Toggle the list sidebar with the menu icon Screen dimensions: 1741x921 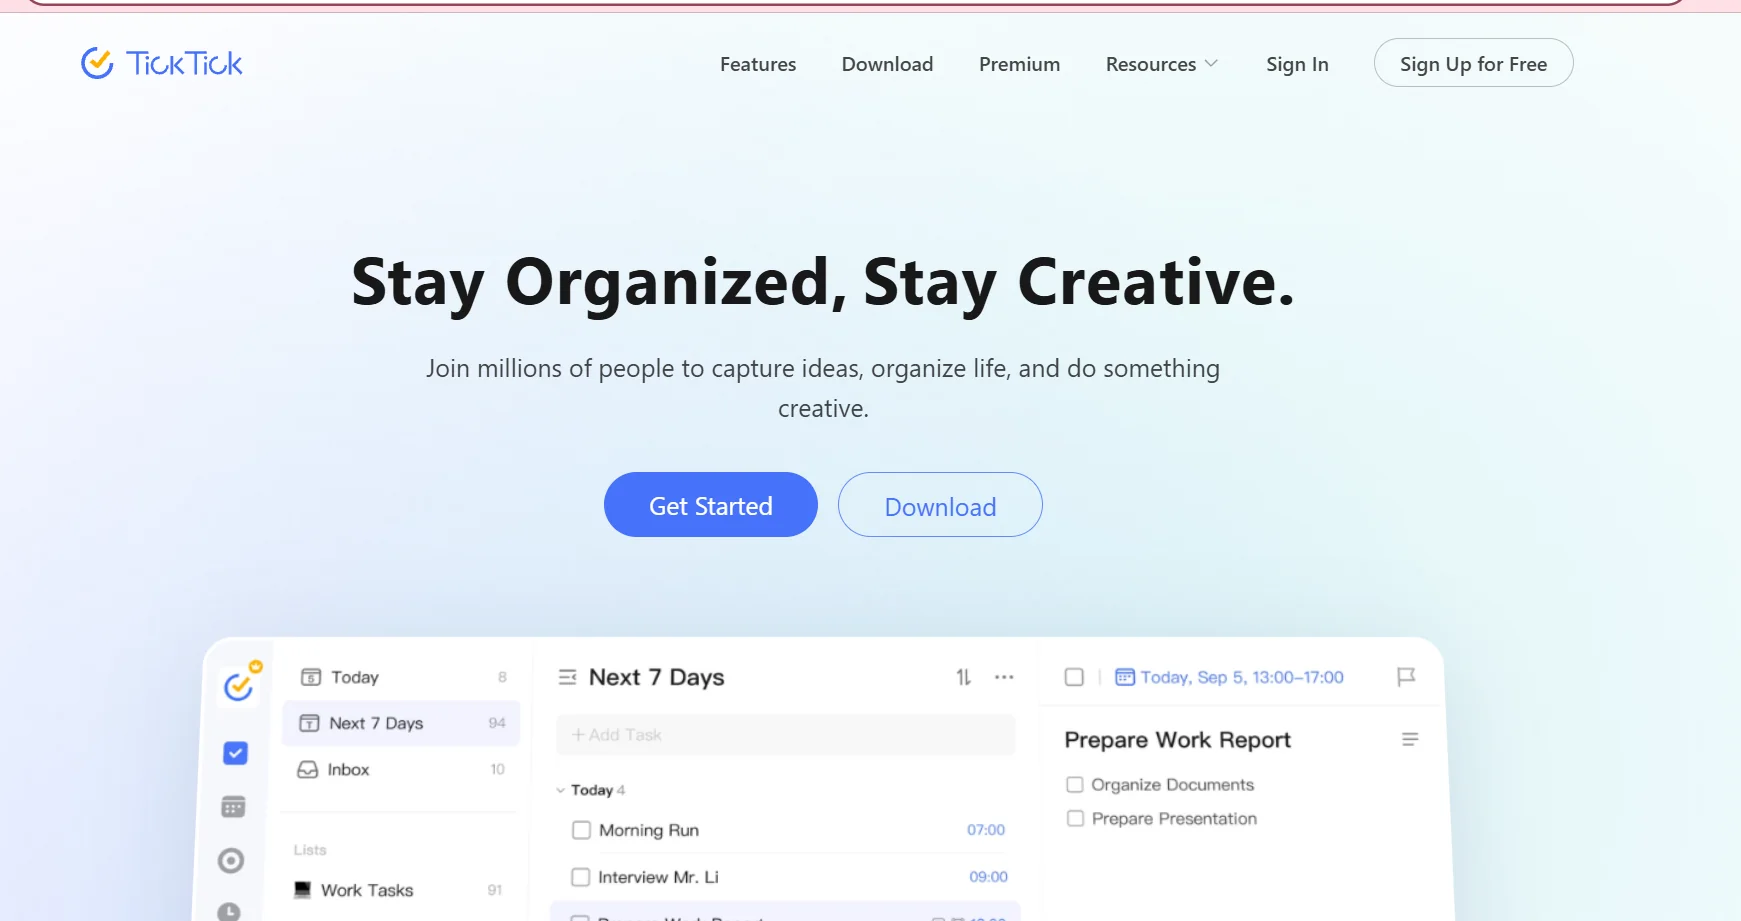(567, 677)
